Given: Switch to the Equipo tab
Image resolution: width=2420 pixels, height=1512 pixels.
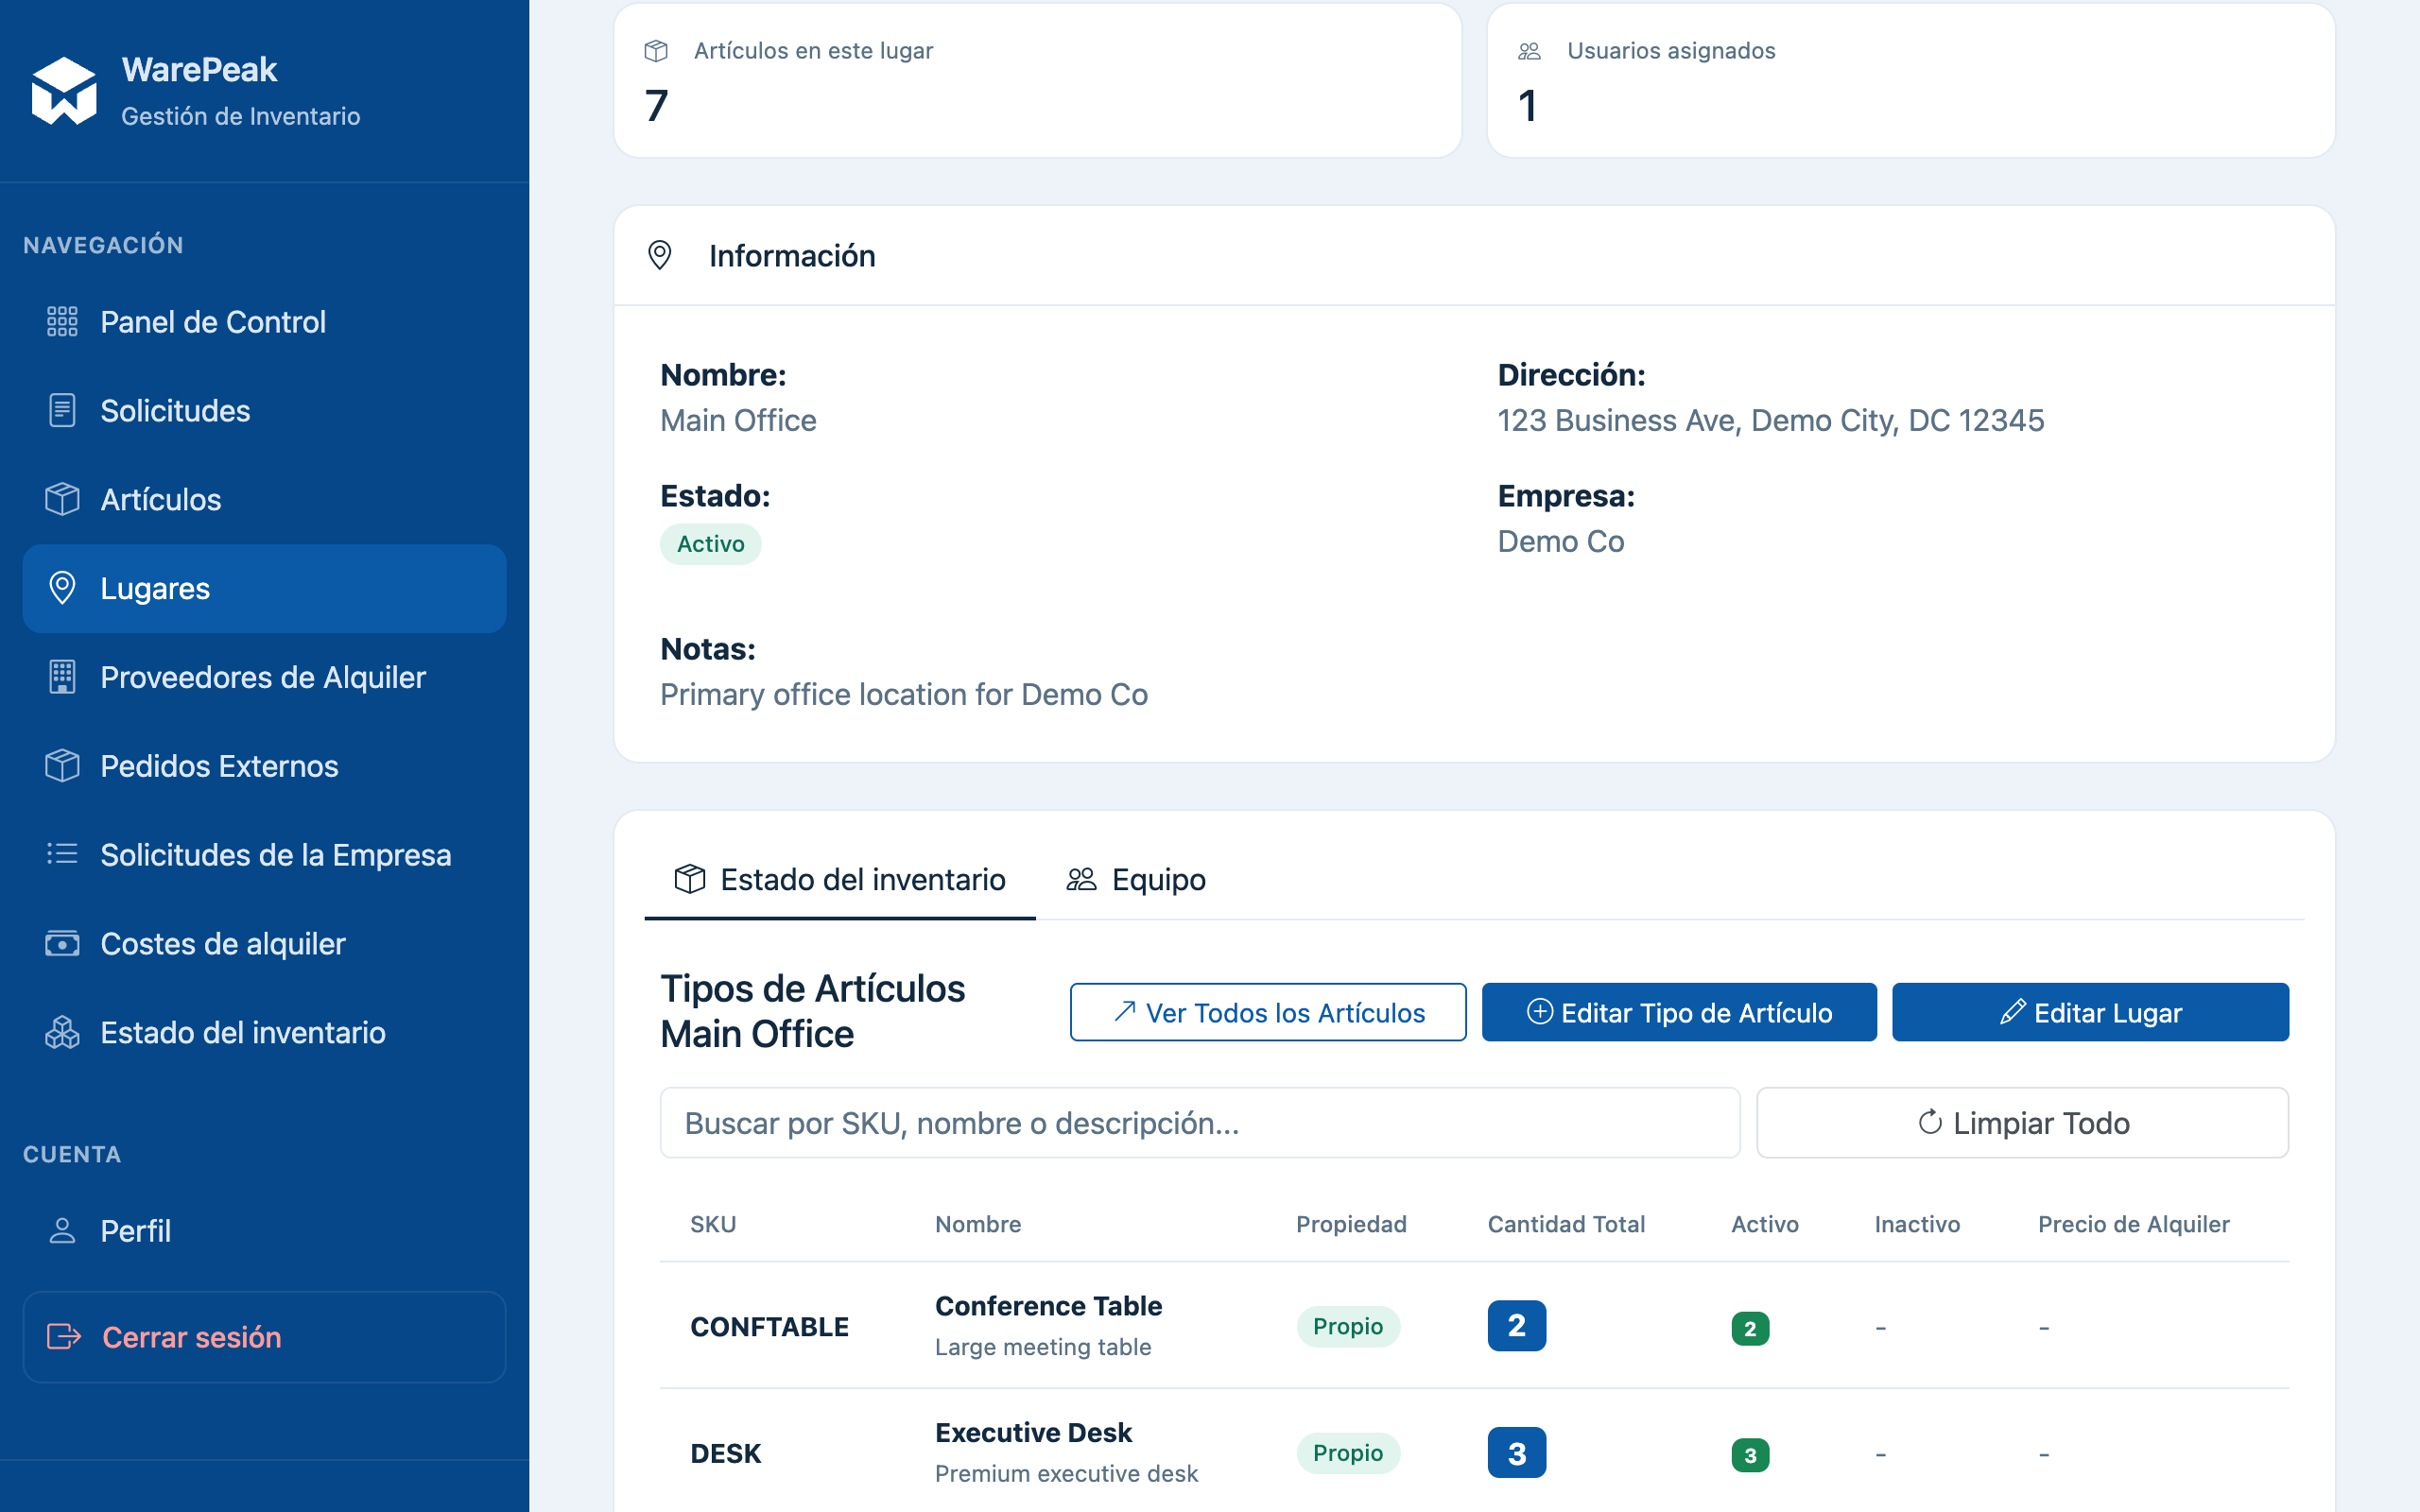Looking at the screenshot, I should 1136,879.
